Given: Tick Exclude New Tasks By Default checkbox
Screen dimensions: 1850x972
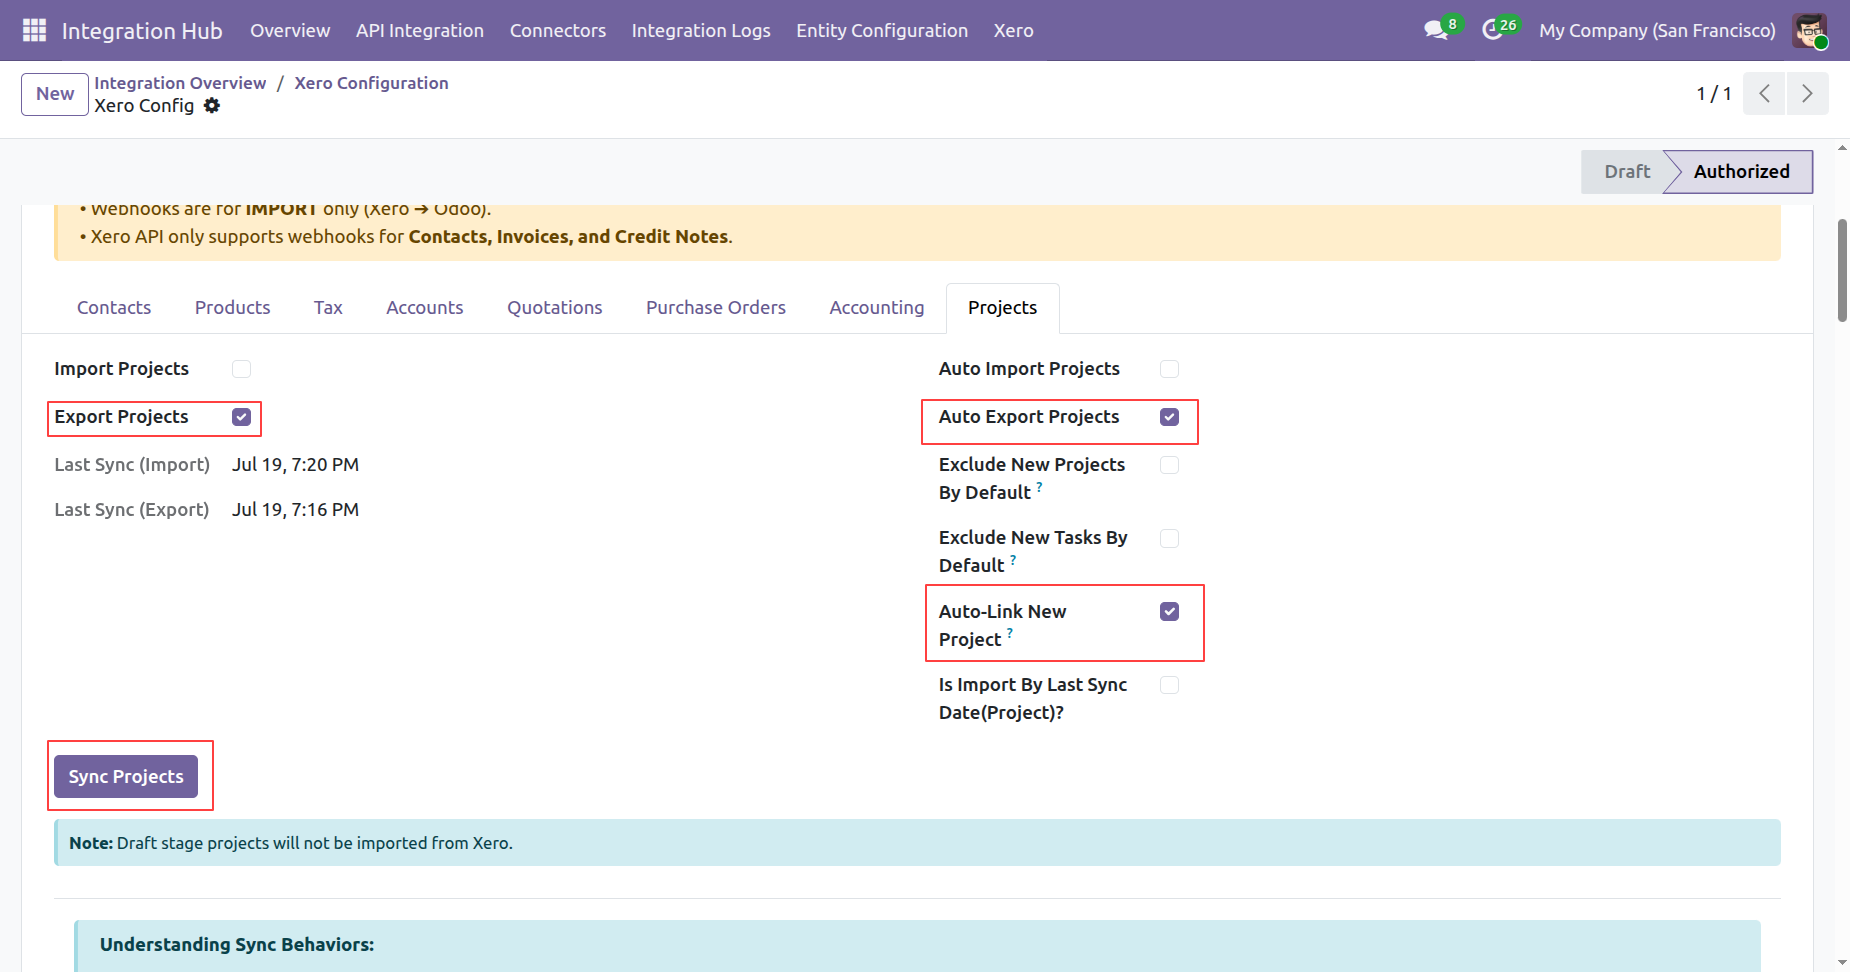Looking at the screenshot, I should (1169, 538).
